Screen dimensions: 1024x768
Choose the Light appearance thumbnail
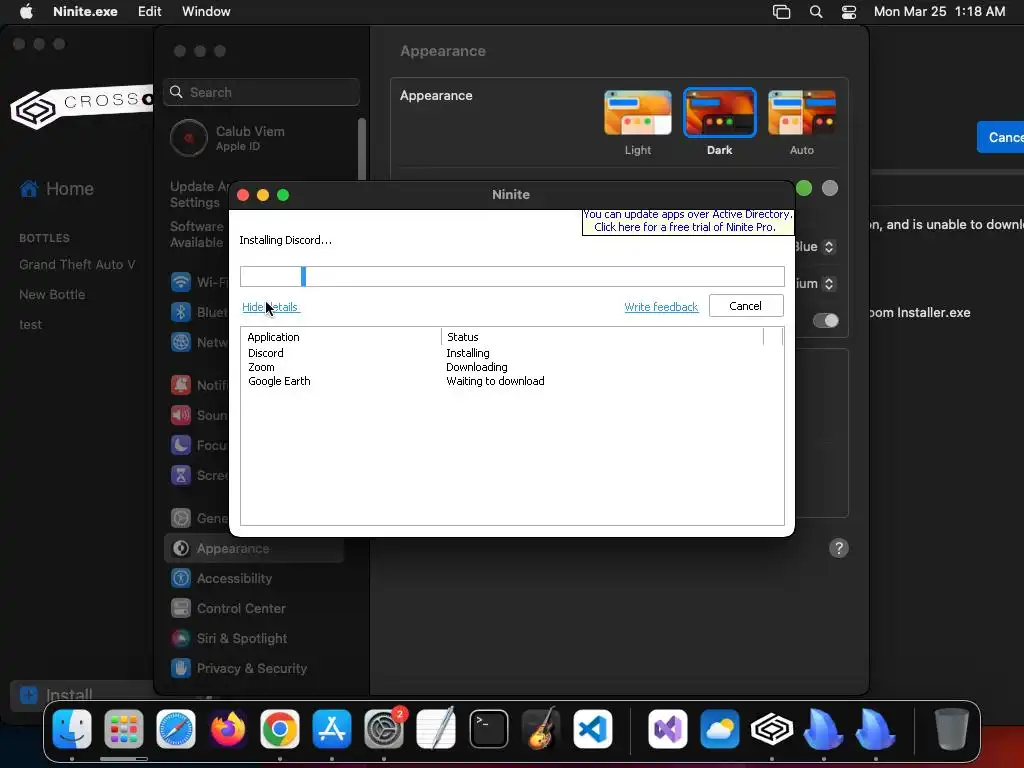(x=637, y=113)
